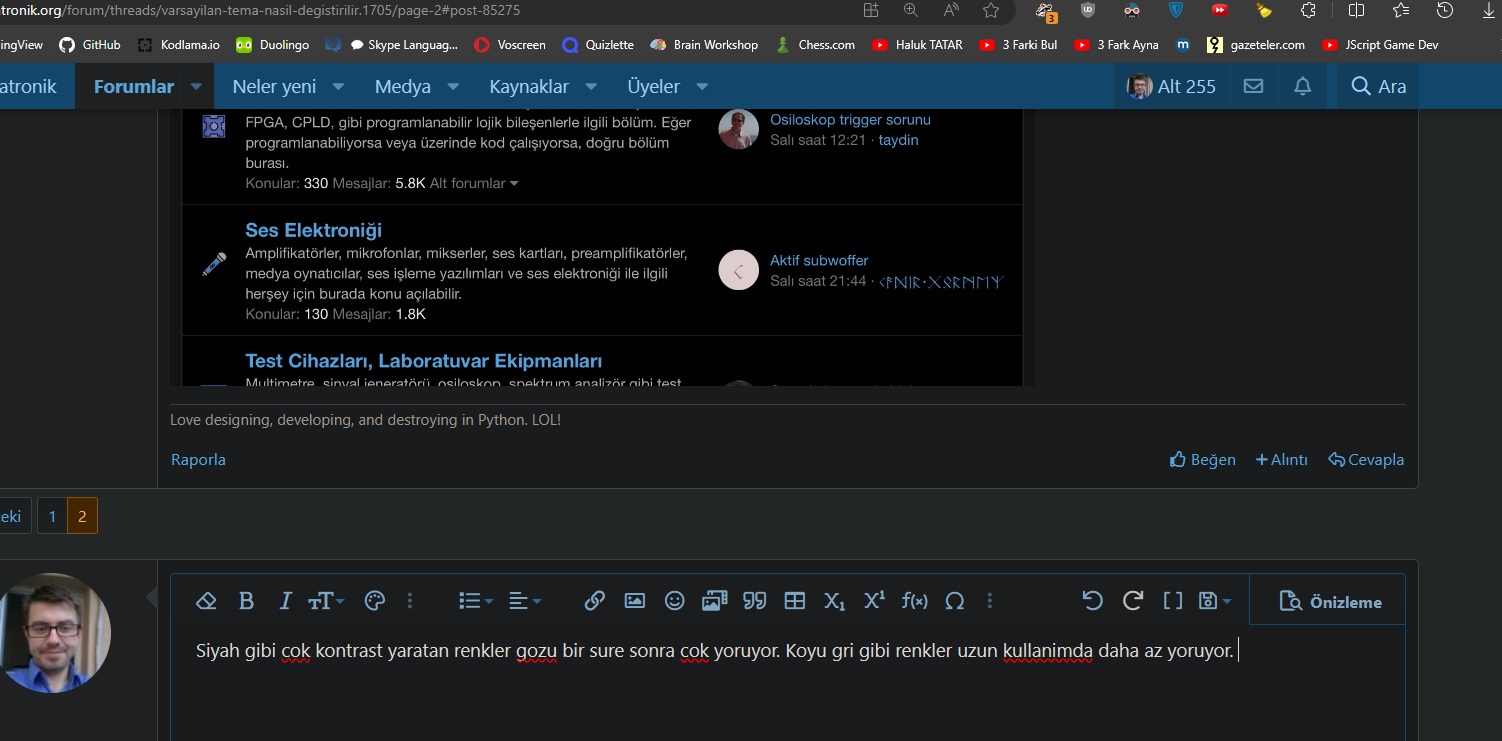Insert a link using the chain icon
The height and width of the screenshot is (741, 1502).
pos(594,601)
